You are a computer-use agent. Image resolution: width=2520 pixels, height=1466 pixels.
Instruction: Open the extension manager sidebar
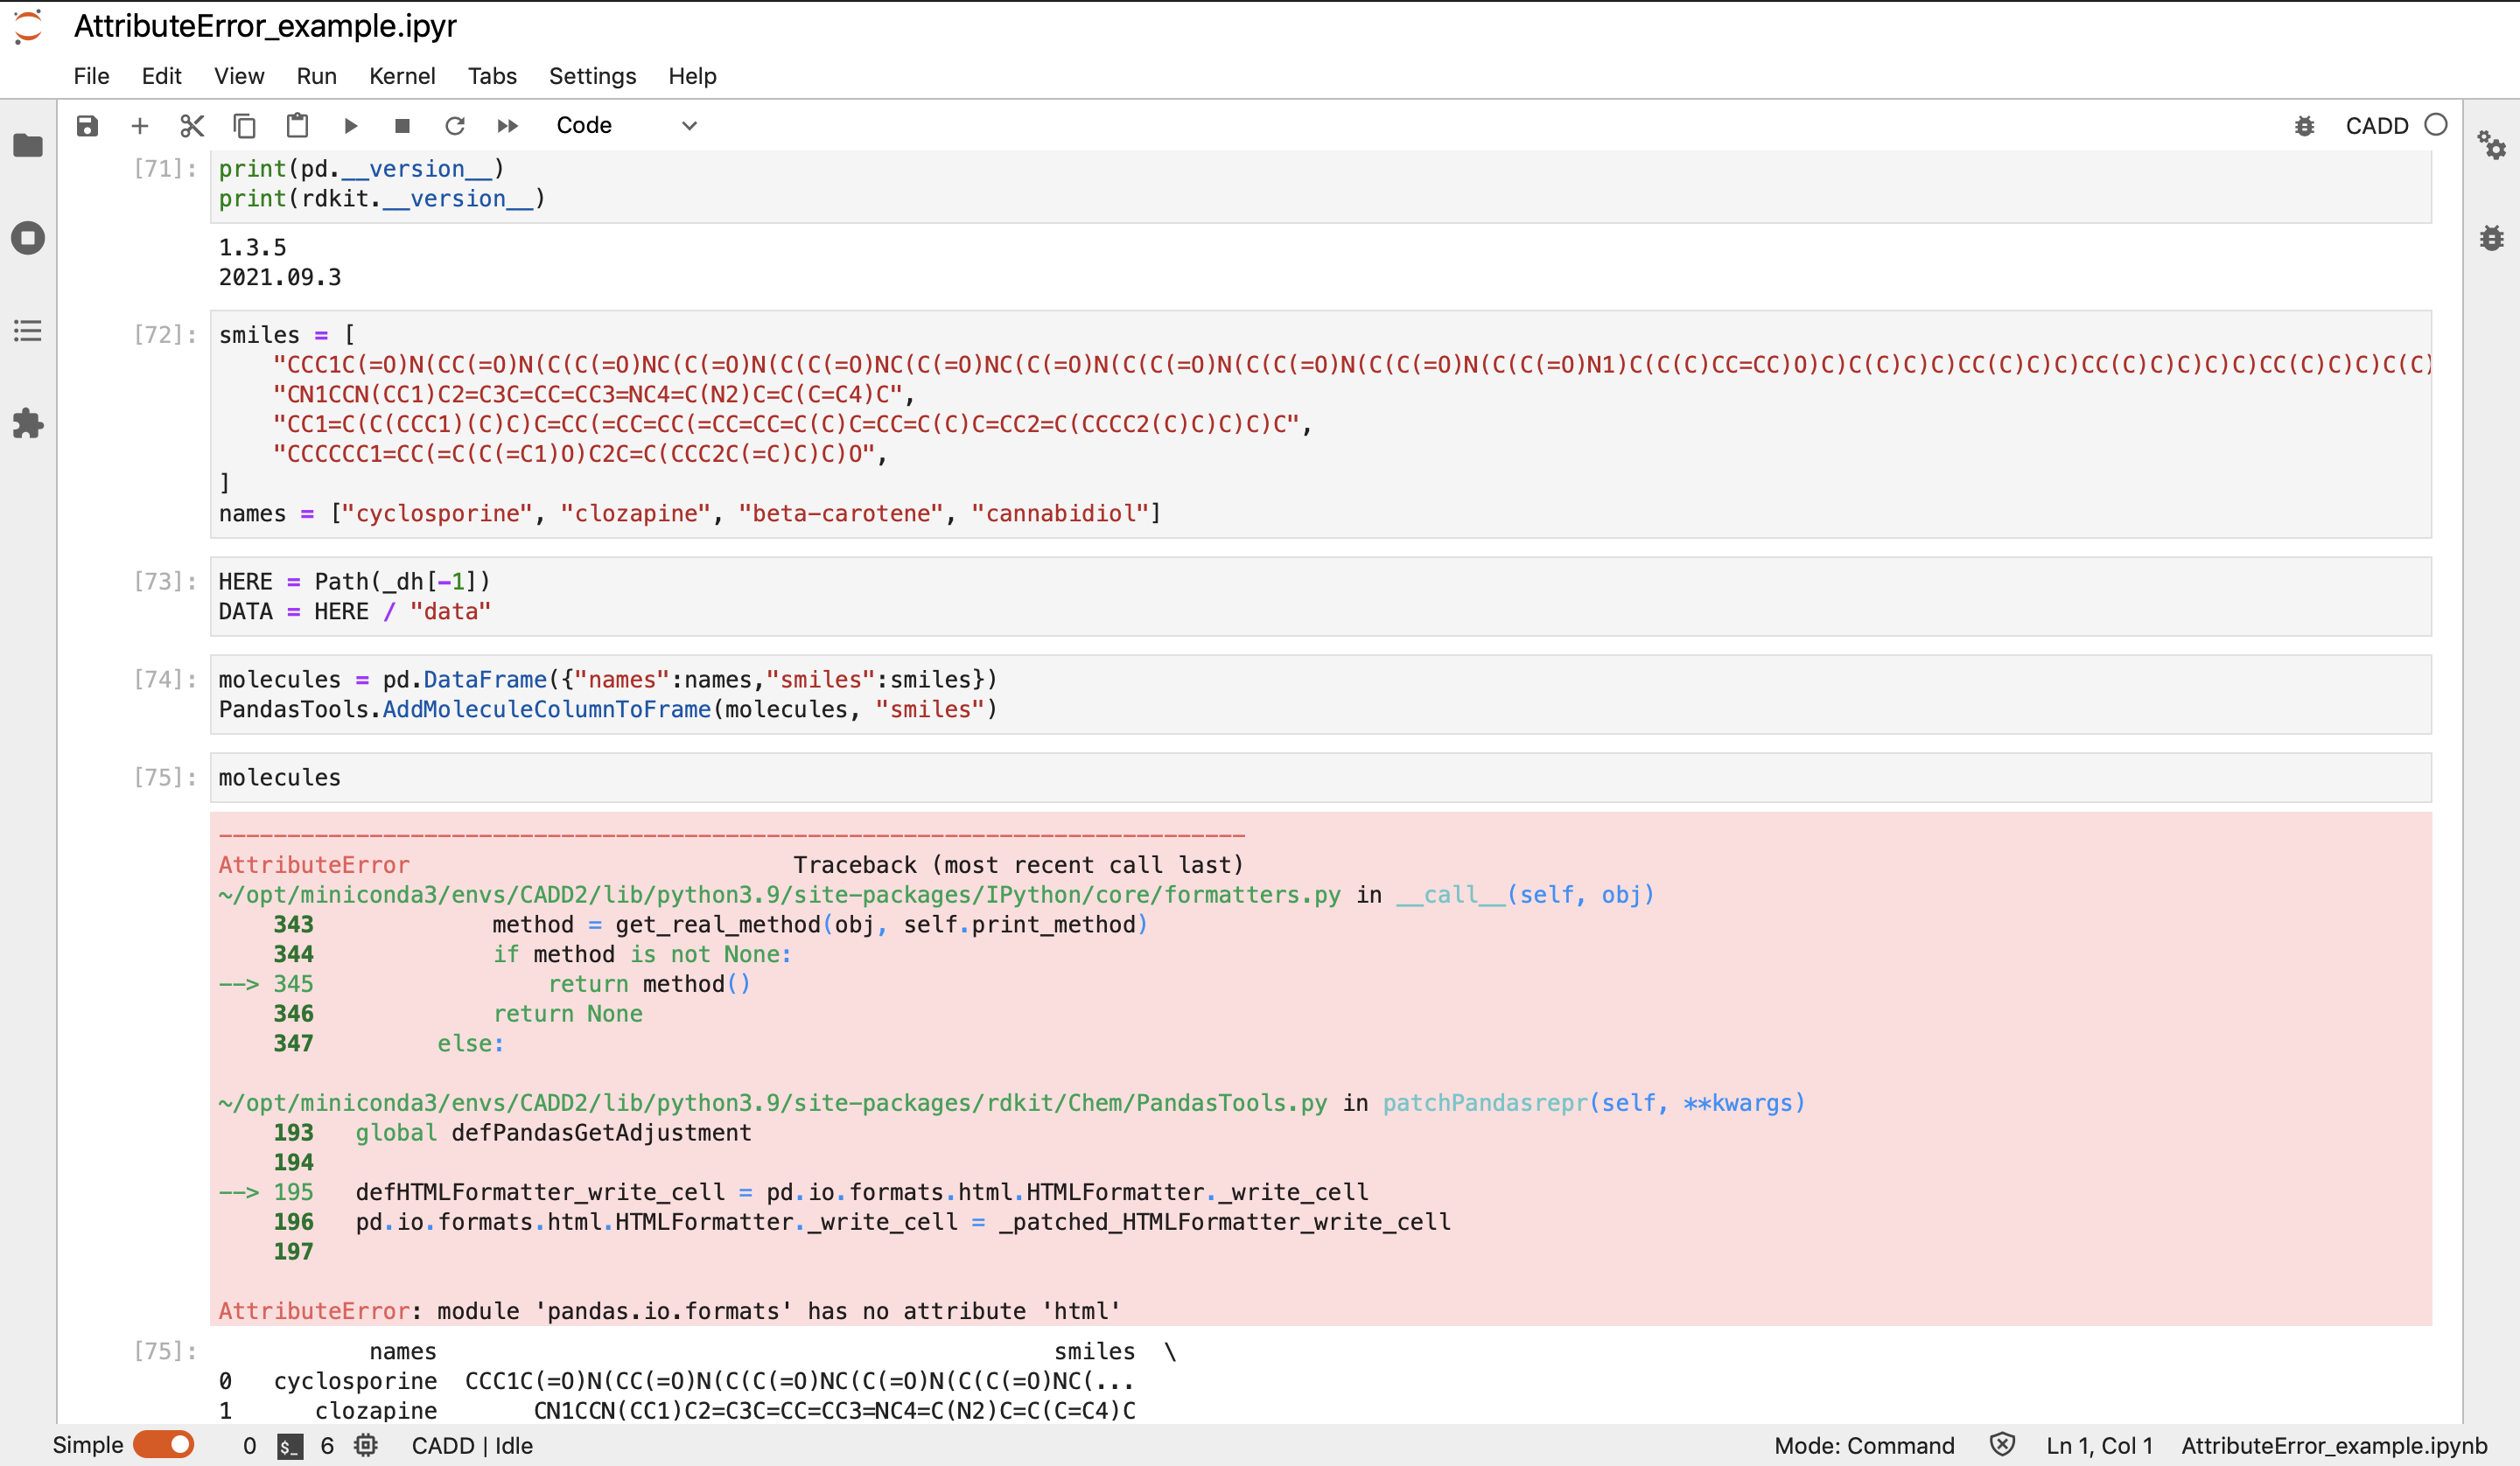[x=27, y=424]
